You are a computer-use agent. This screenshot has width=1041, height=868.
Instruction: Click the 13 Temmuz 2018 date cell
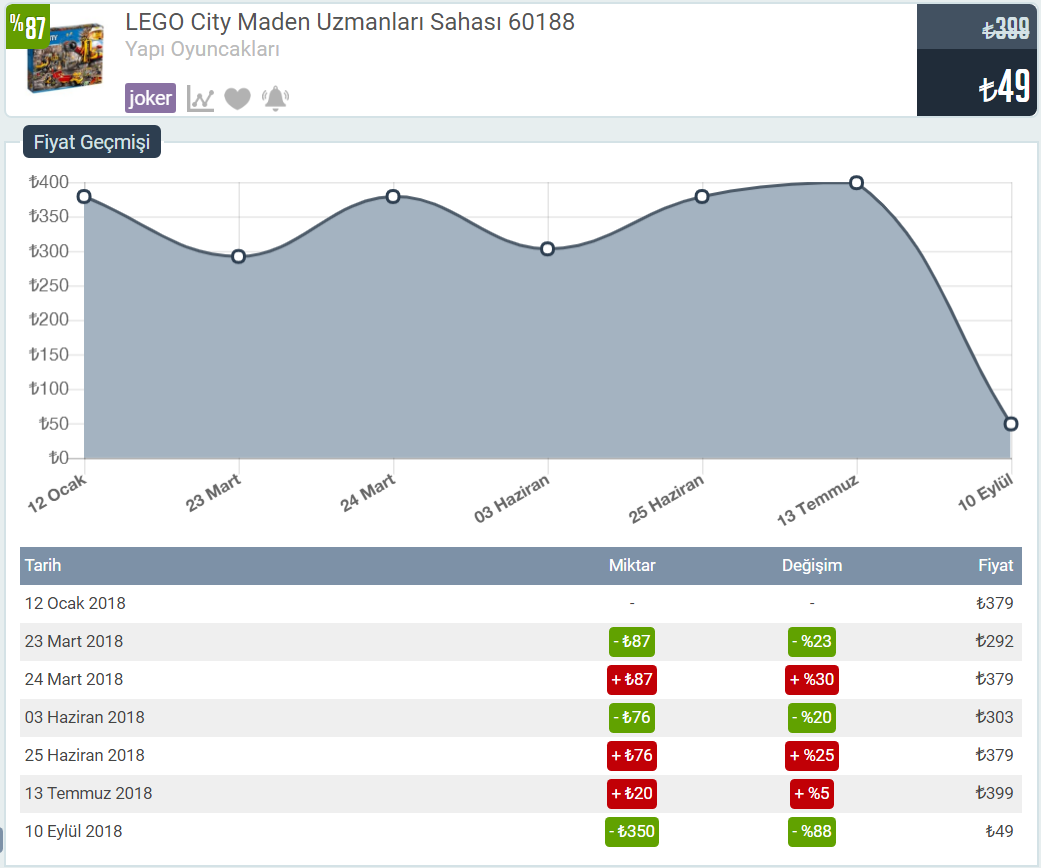point(88,793)
